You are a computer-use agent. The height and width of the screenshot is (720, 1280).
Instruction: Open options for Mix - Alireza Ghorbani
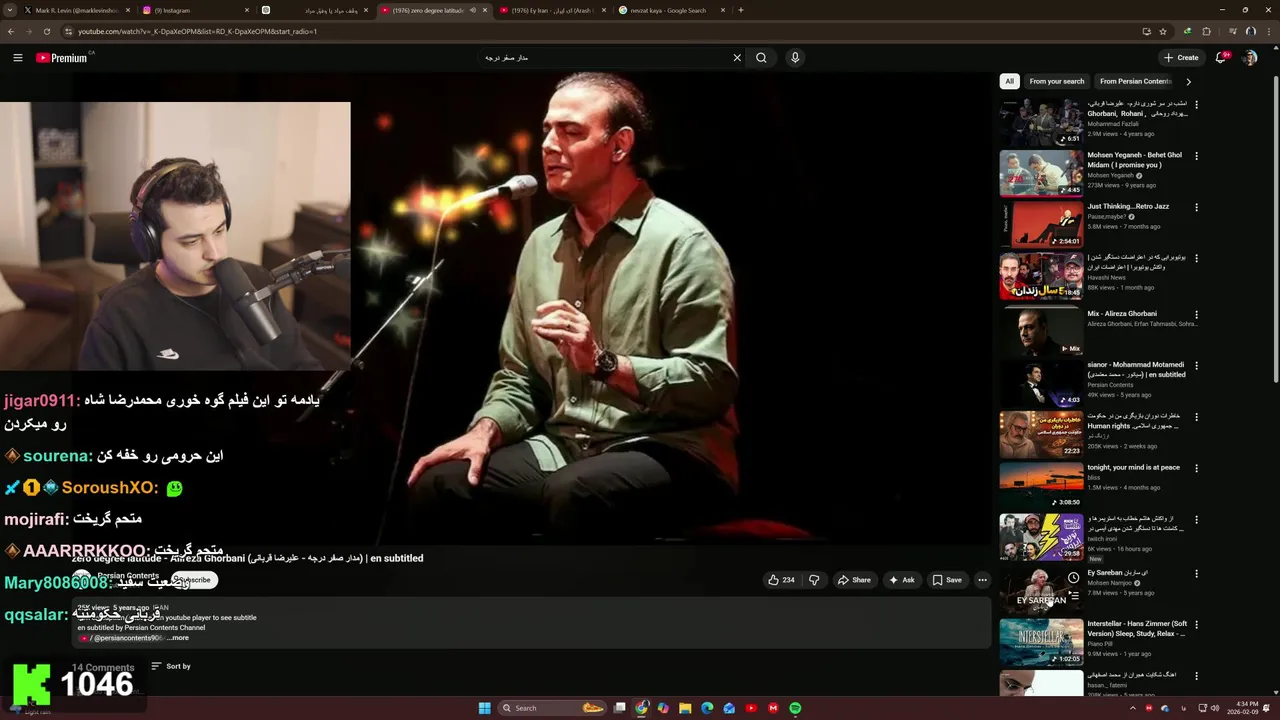pos(1196,314)
